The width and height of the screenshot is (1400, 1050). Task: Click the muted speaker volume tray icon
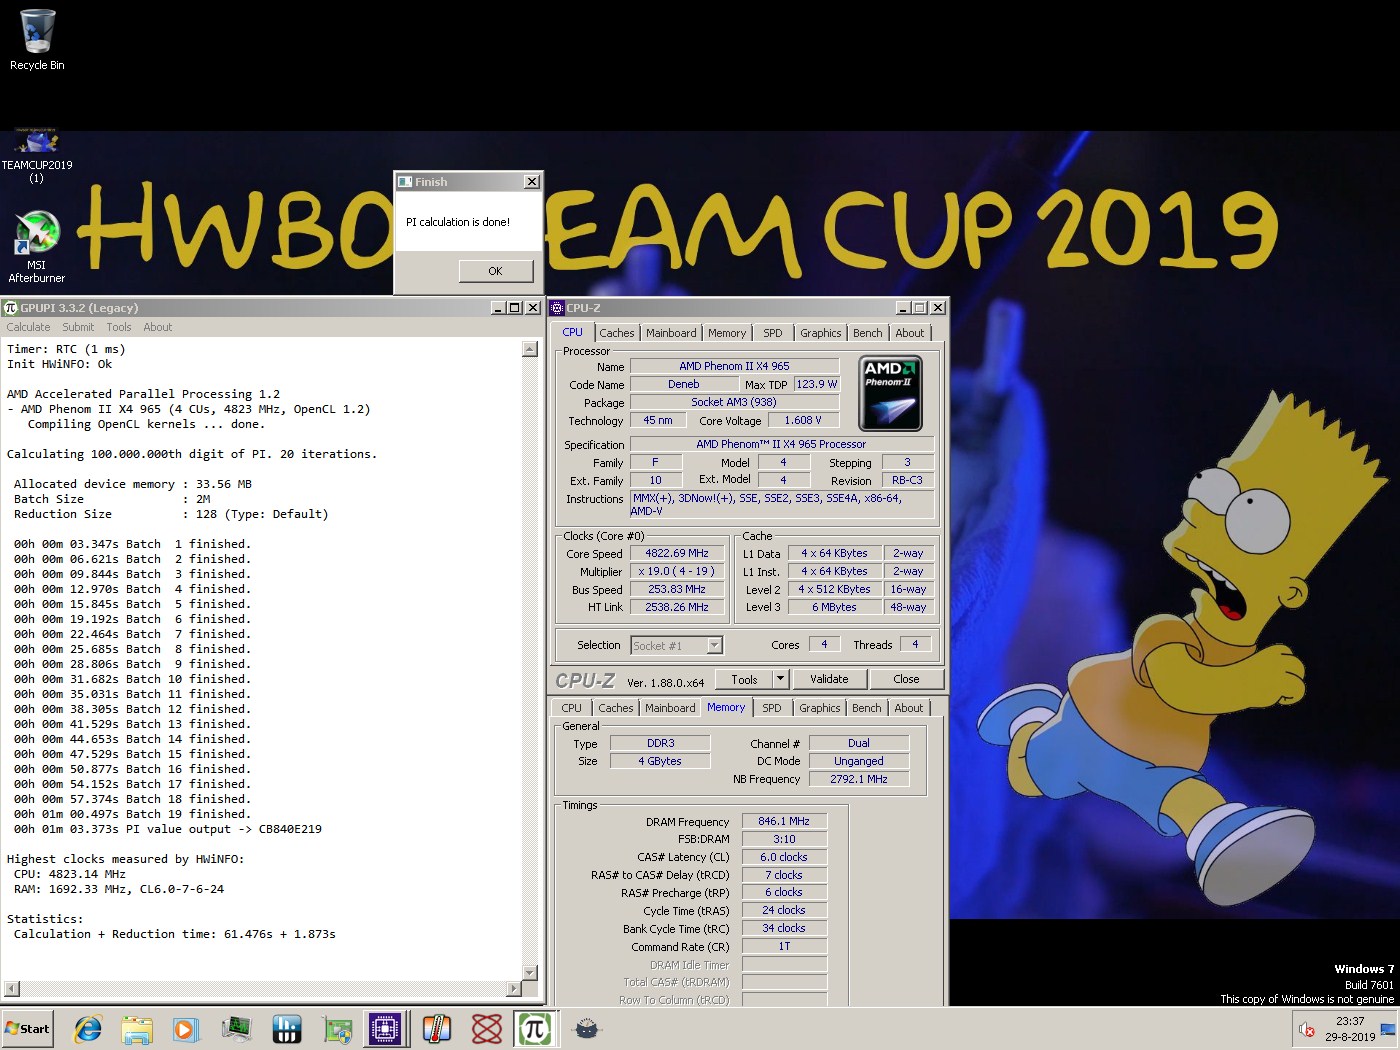click(1306, 1029)
